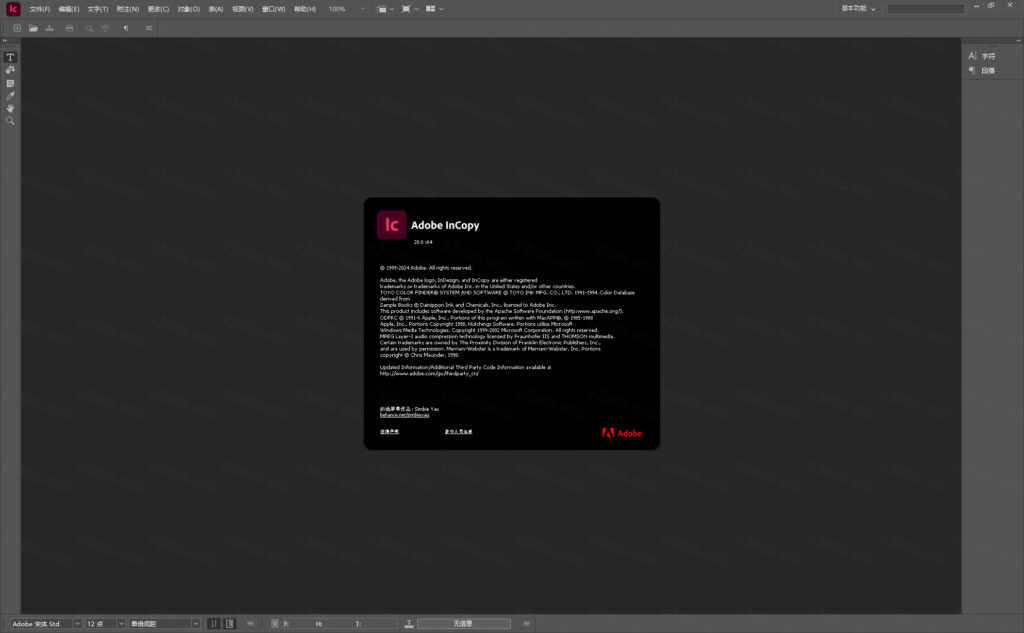Toggle hidden characters display in the top bar
The height and width of the screenshot is (633, 1024).
tap(125, 28)
